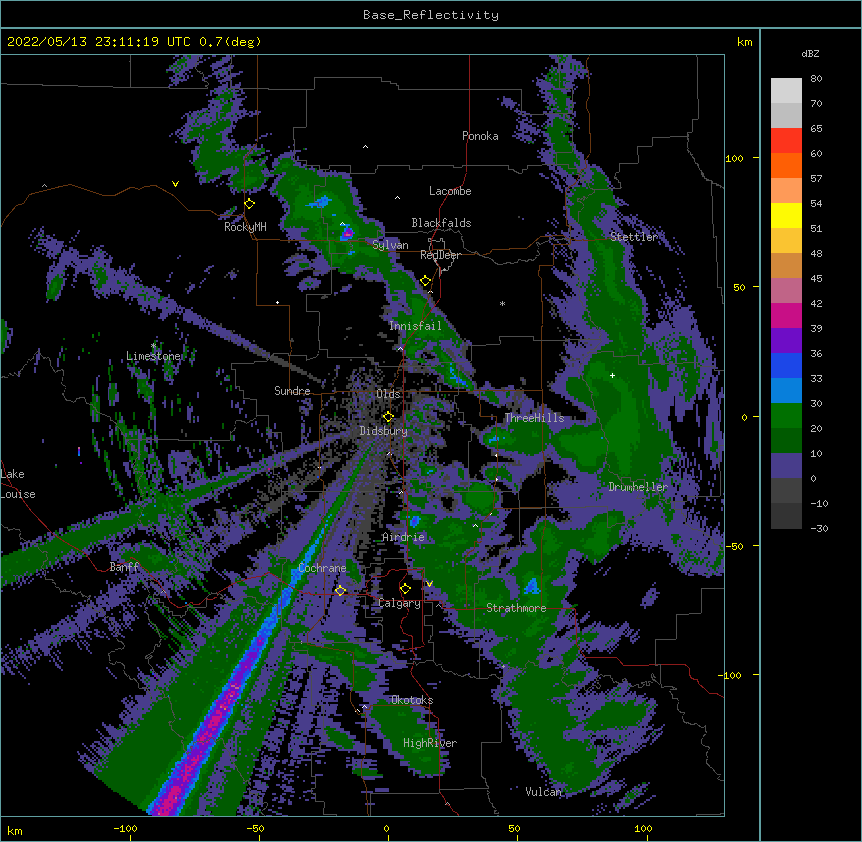
Task: Click the Innisfail city label
Action: (415, 326)
